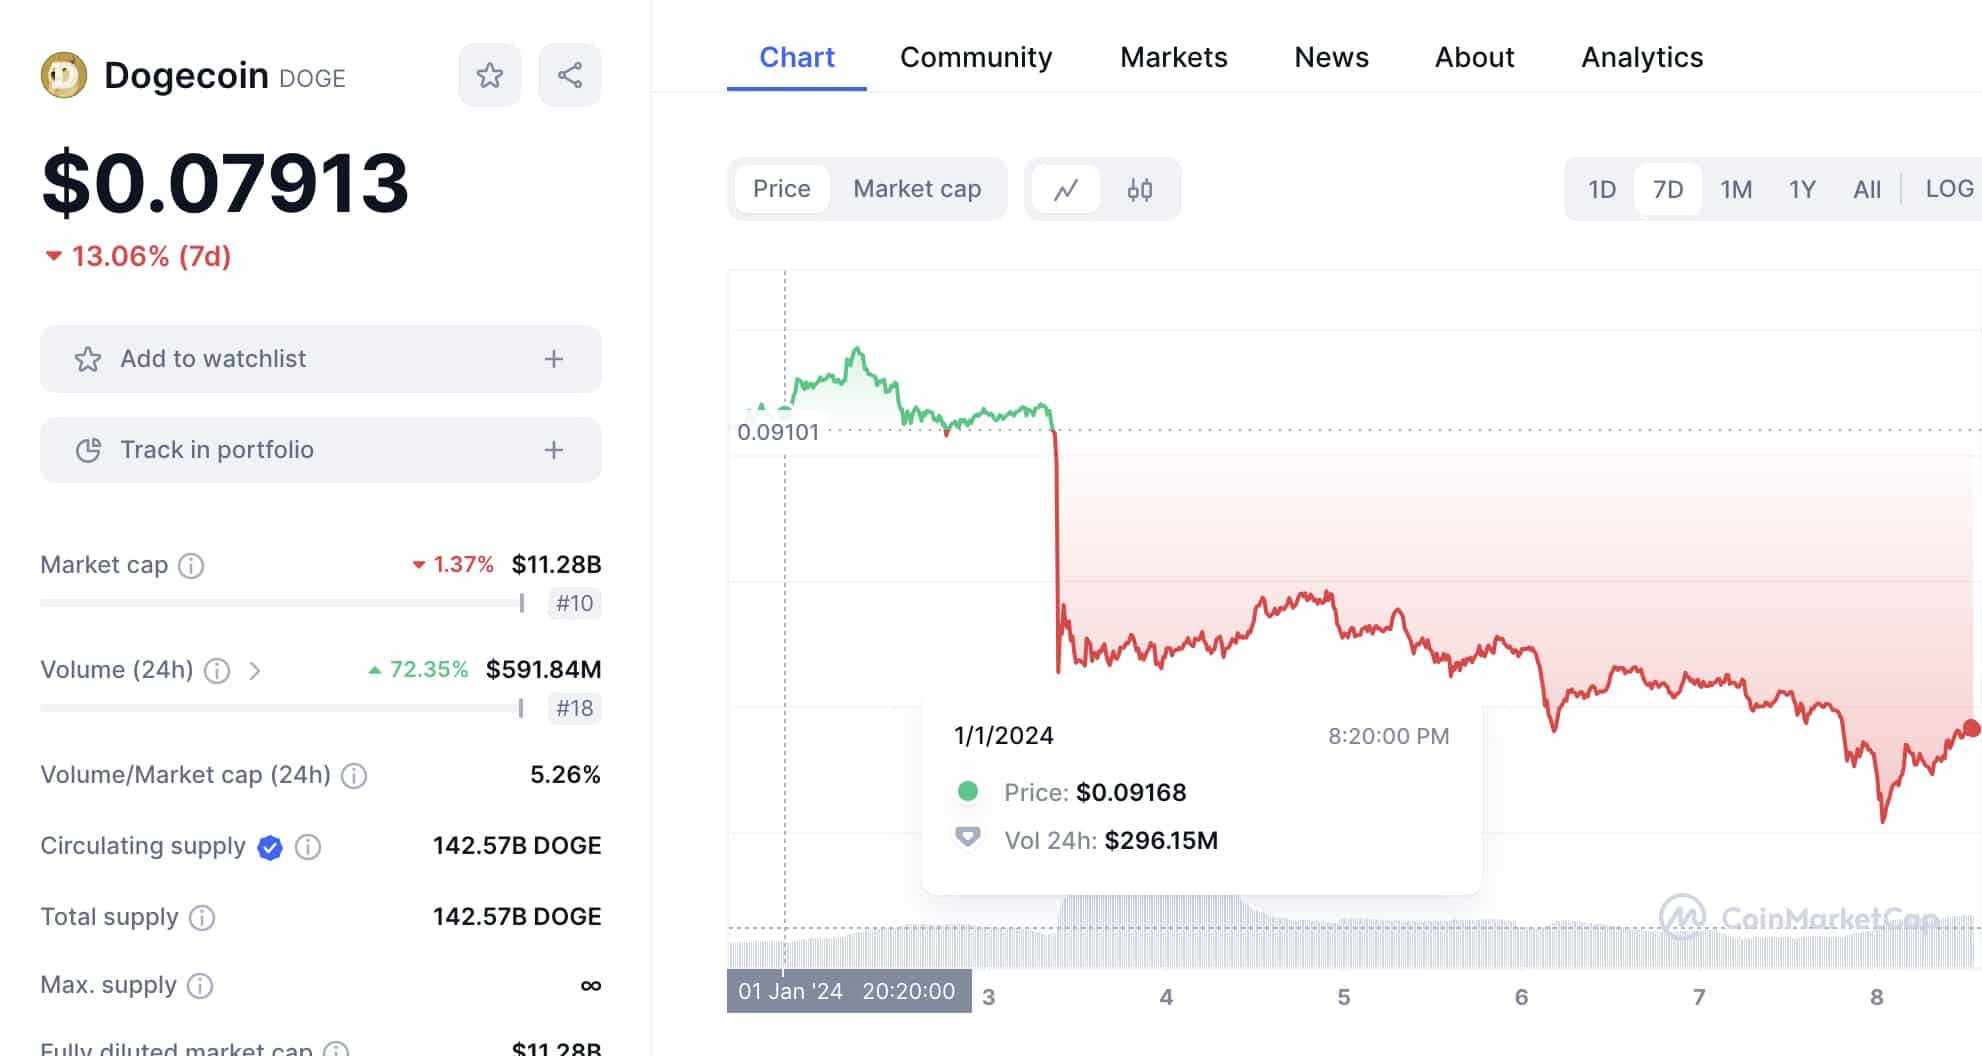
Task: Open the News tab
Action: (x=1331, y=57)
